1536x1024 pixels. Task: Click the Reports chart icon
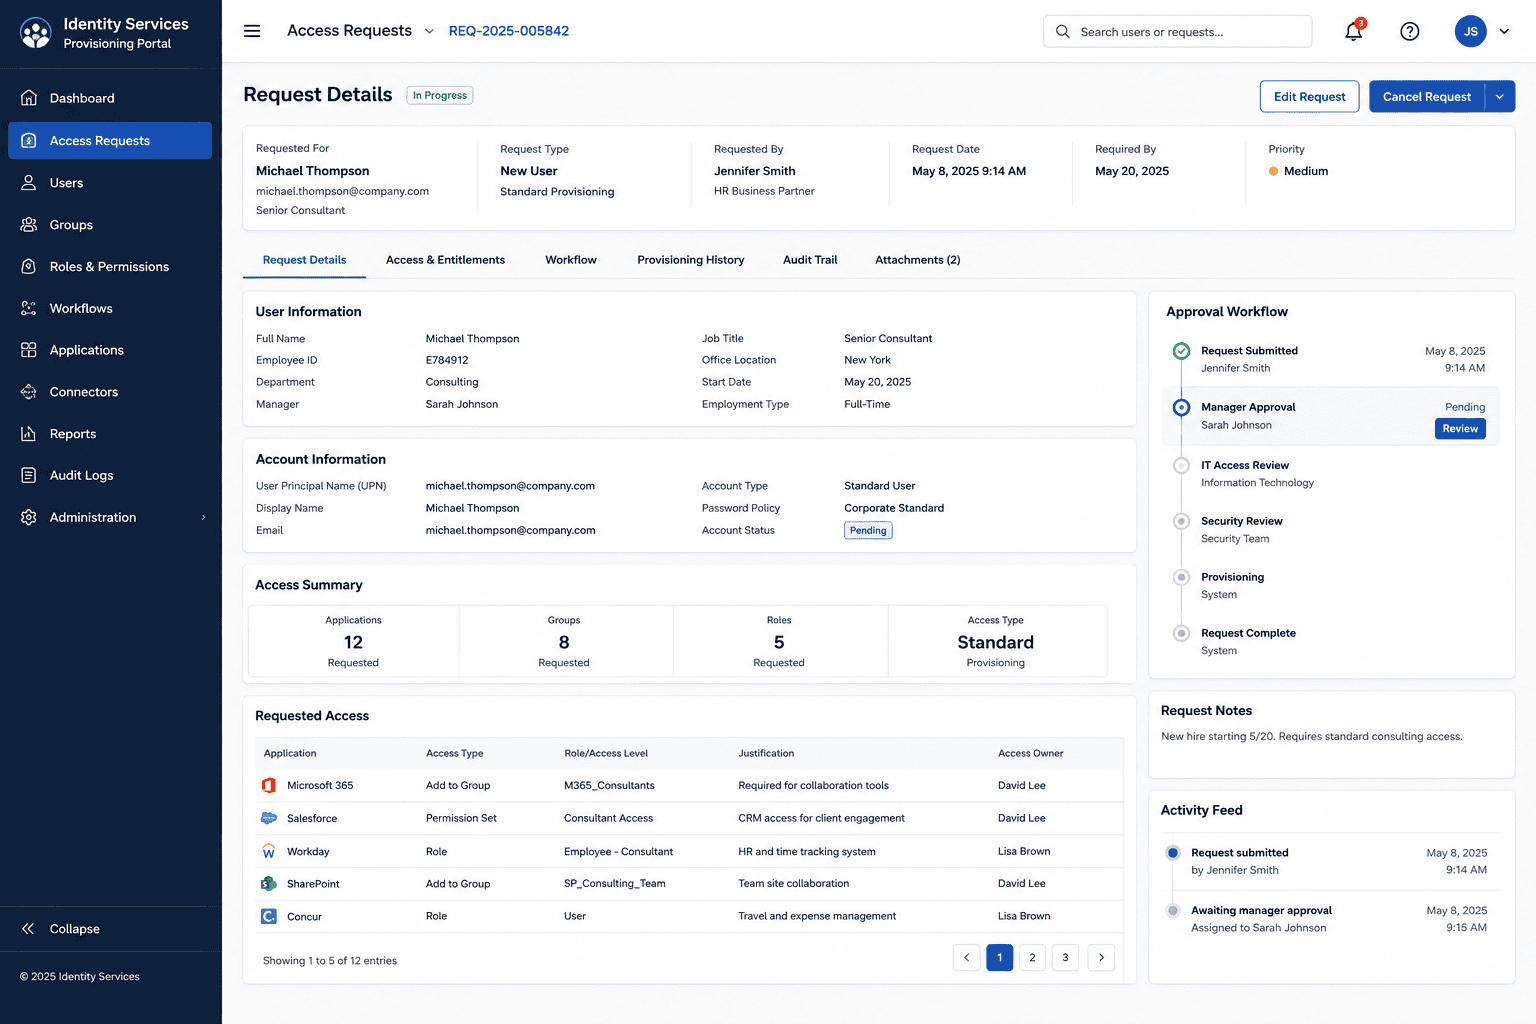pyautogui.click(x=29, y=434)
